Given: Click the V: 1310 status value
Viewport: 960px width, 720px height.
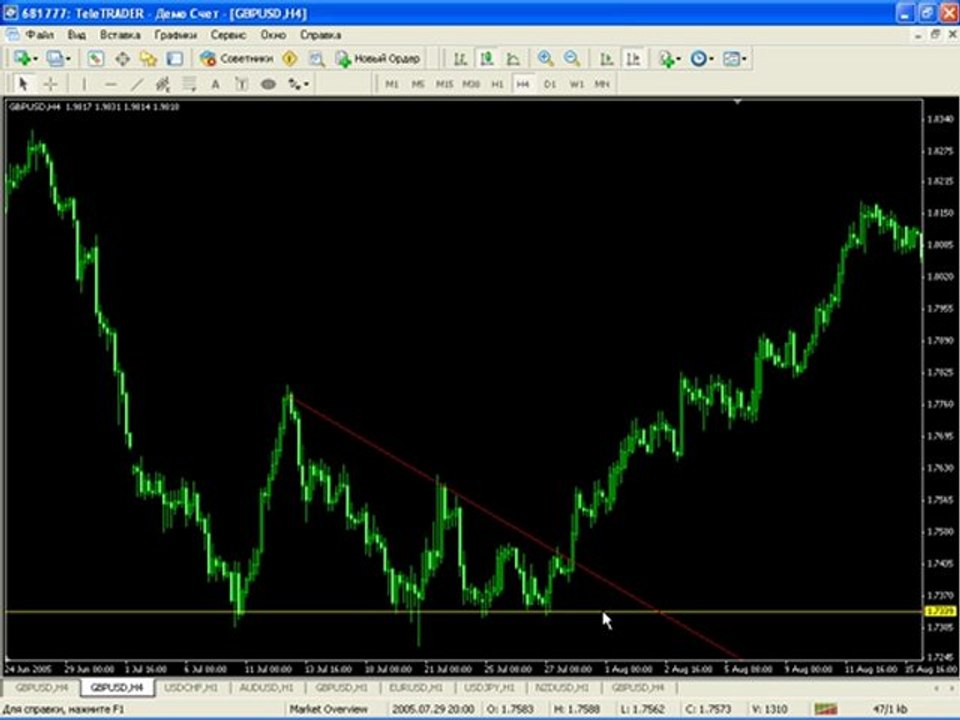Looking at the screenshot, I should click(x=770, y=709).
